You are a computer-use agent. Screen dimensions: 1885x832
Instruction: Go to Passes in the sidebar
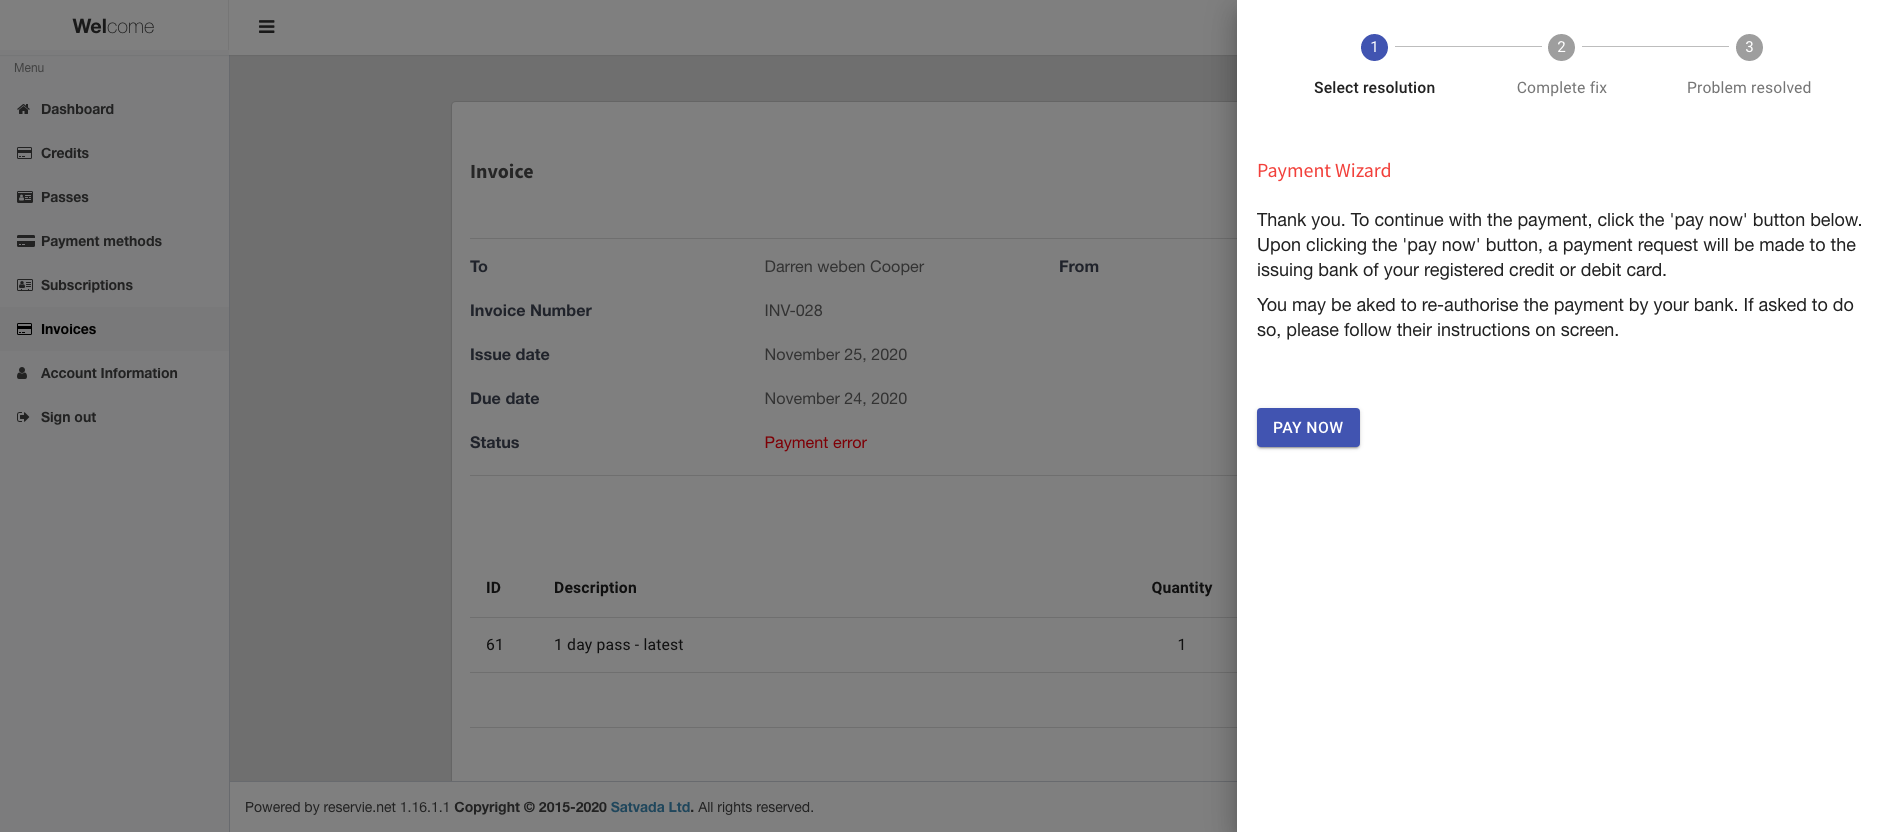[114, 197]
